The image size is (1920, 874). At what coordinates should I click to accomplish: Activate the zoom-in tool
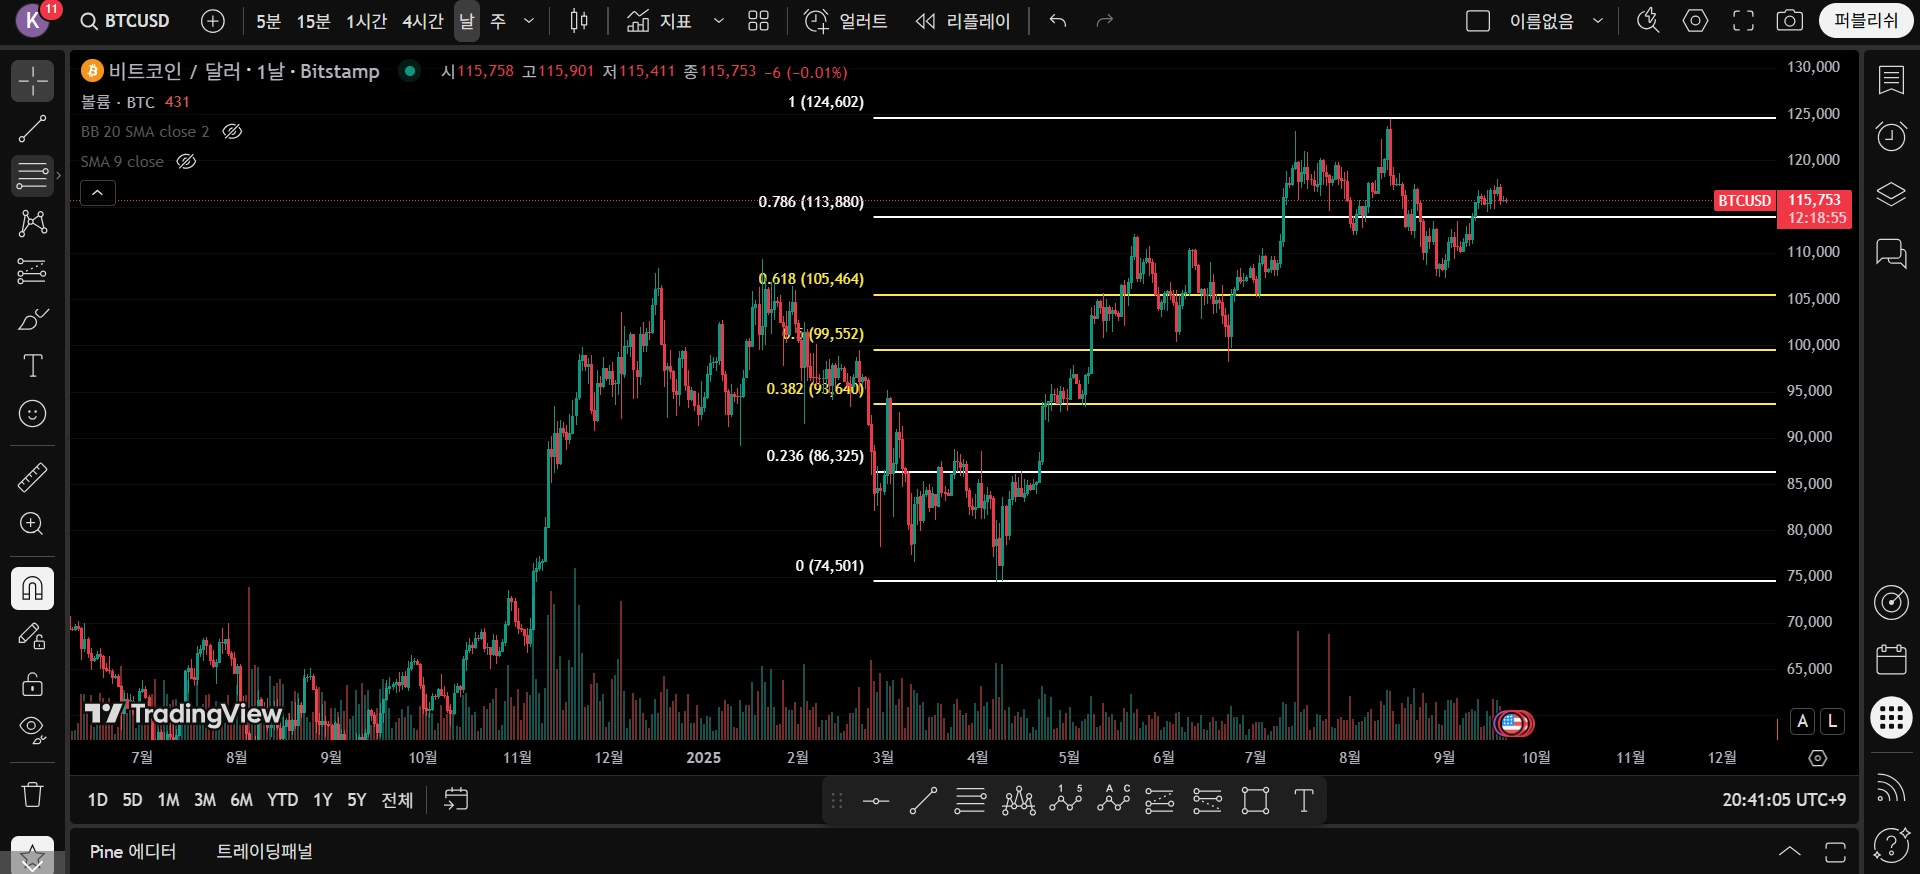pos(32,524)
